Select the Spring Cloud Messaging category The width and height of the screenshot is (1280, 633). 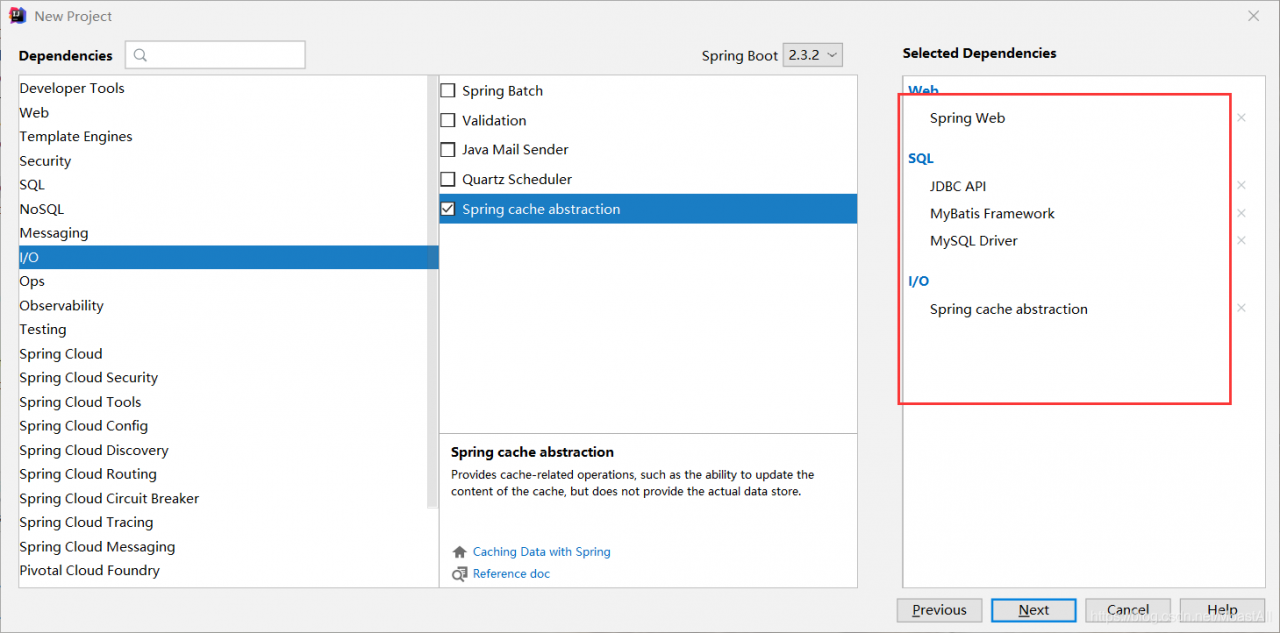pos(223,547)
